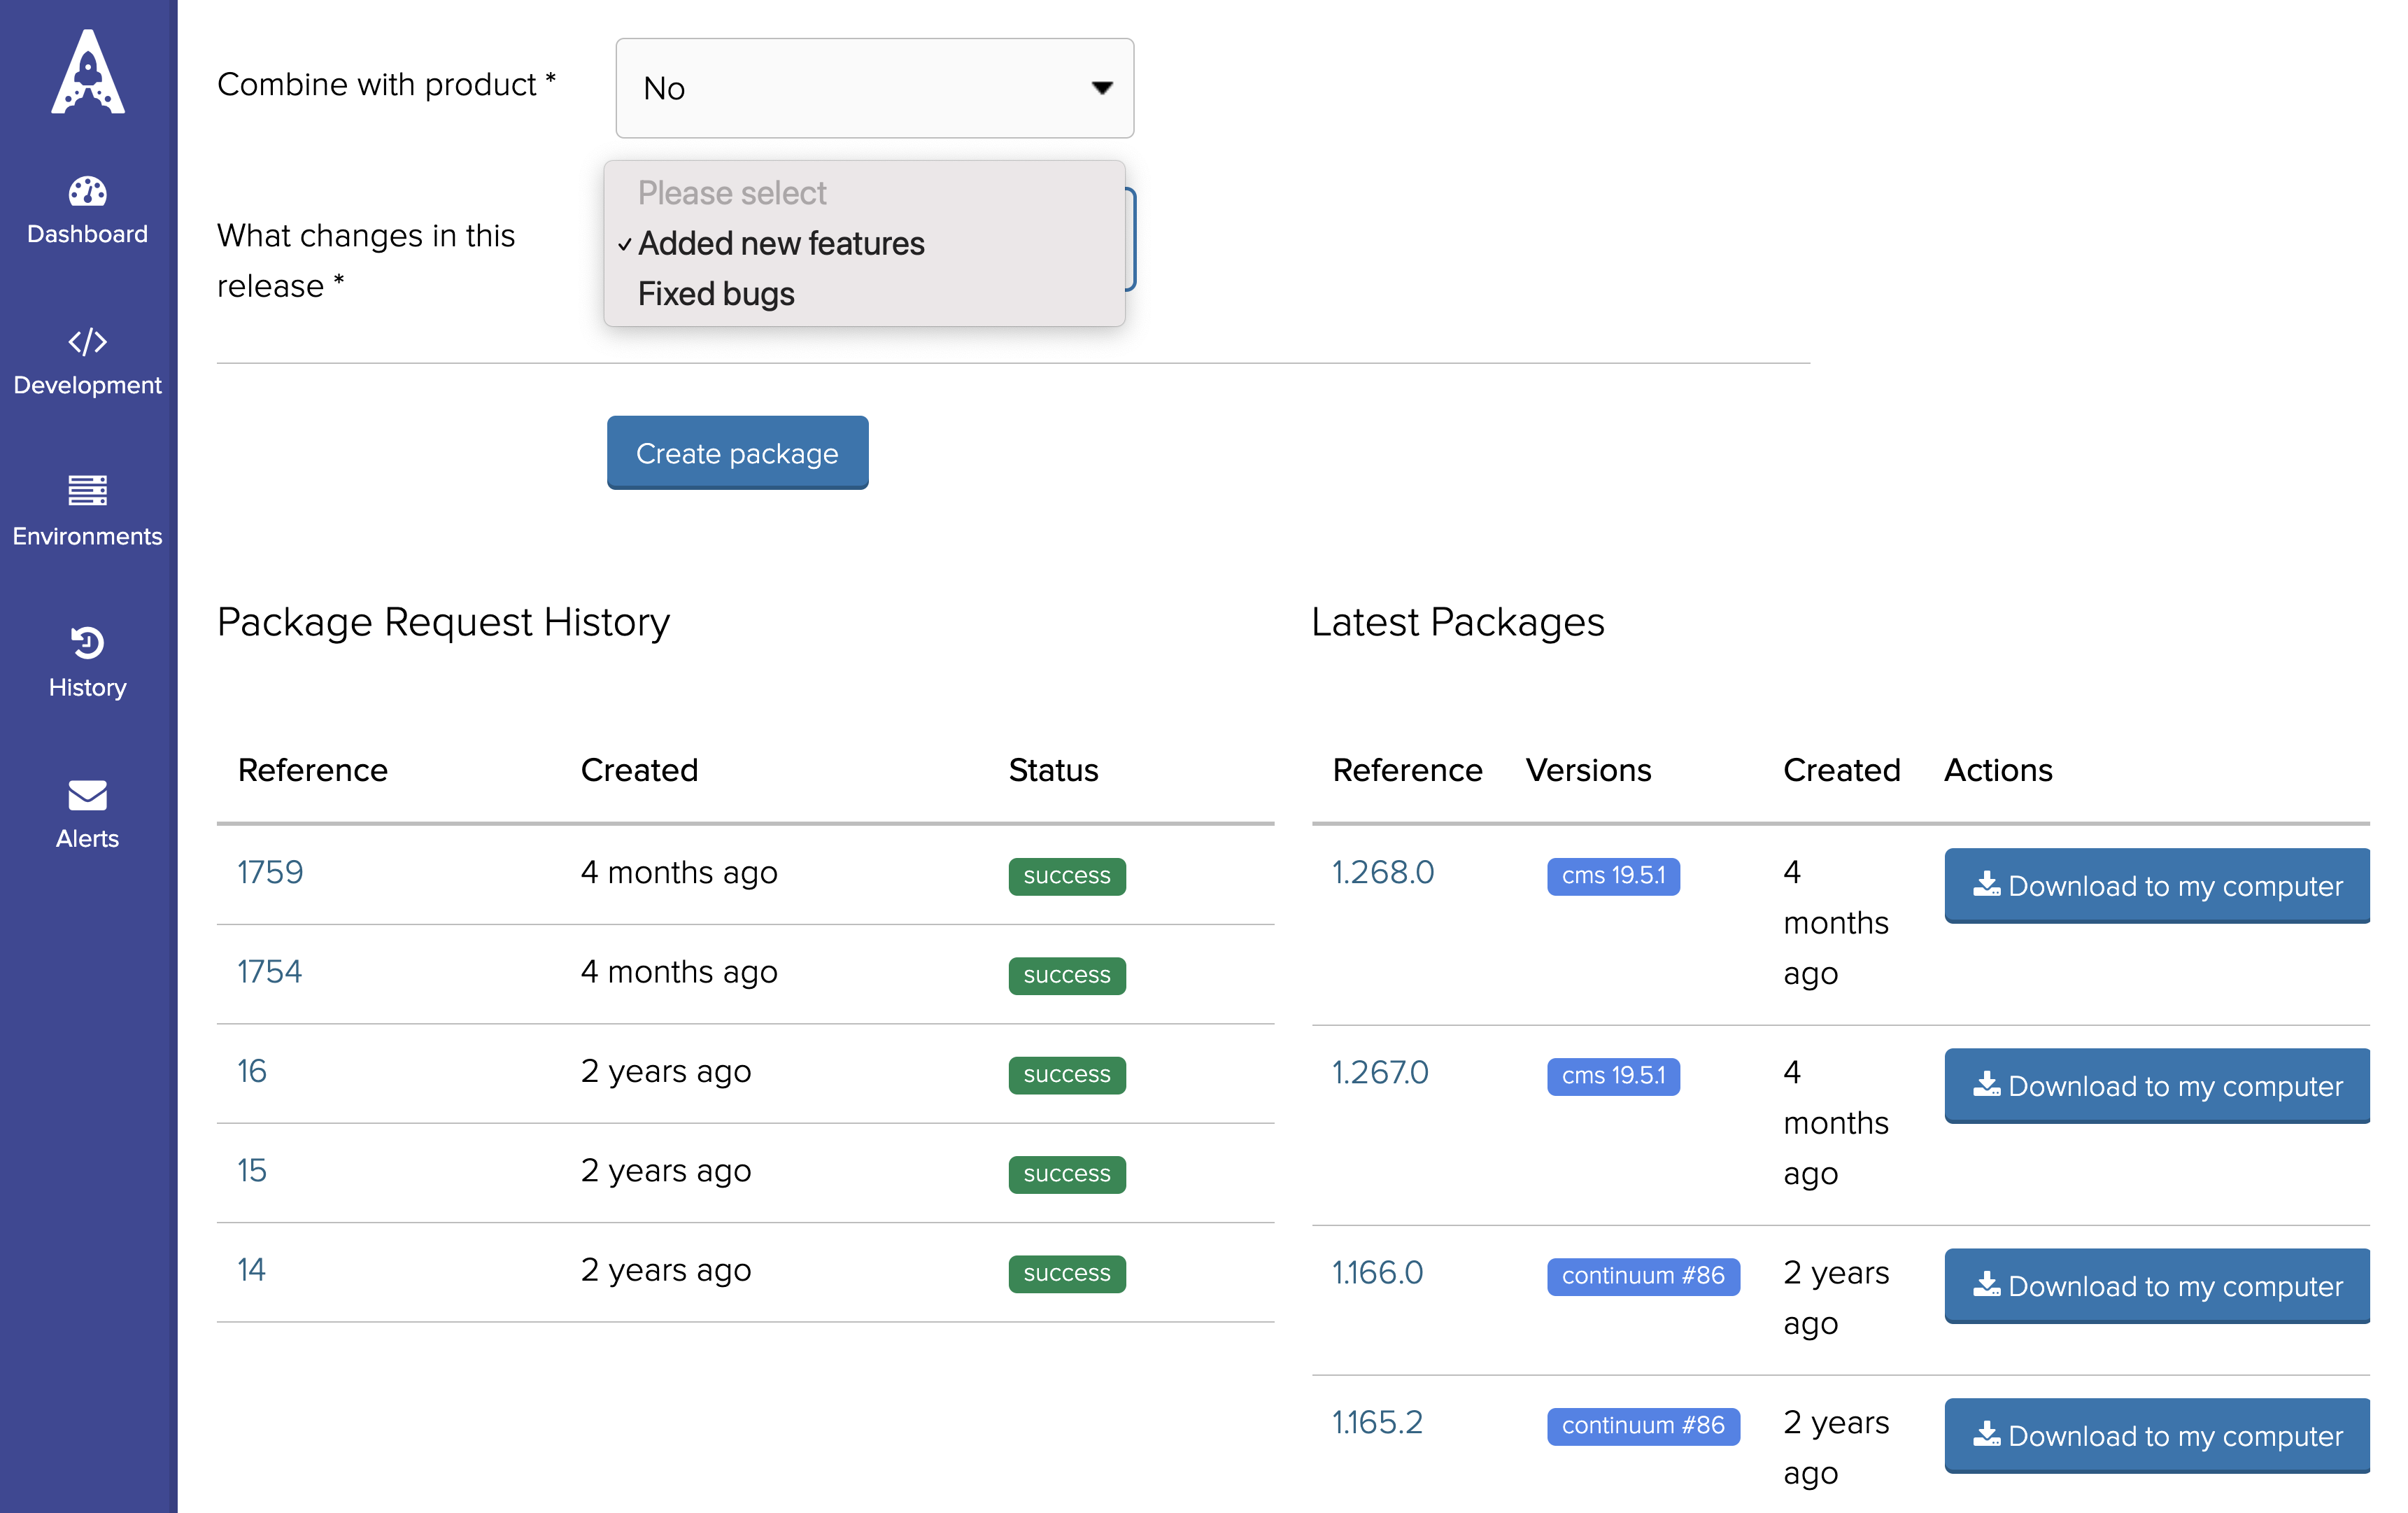Screen dimensions: 2408x1513
Task: Go to Development code icon
Action: [87, 342]
